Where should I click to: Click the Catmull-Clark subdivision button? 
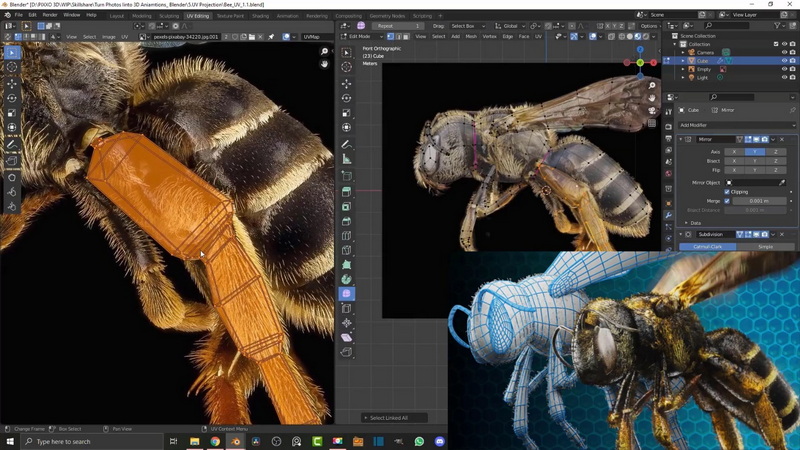click(x=708, y=246)
